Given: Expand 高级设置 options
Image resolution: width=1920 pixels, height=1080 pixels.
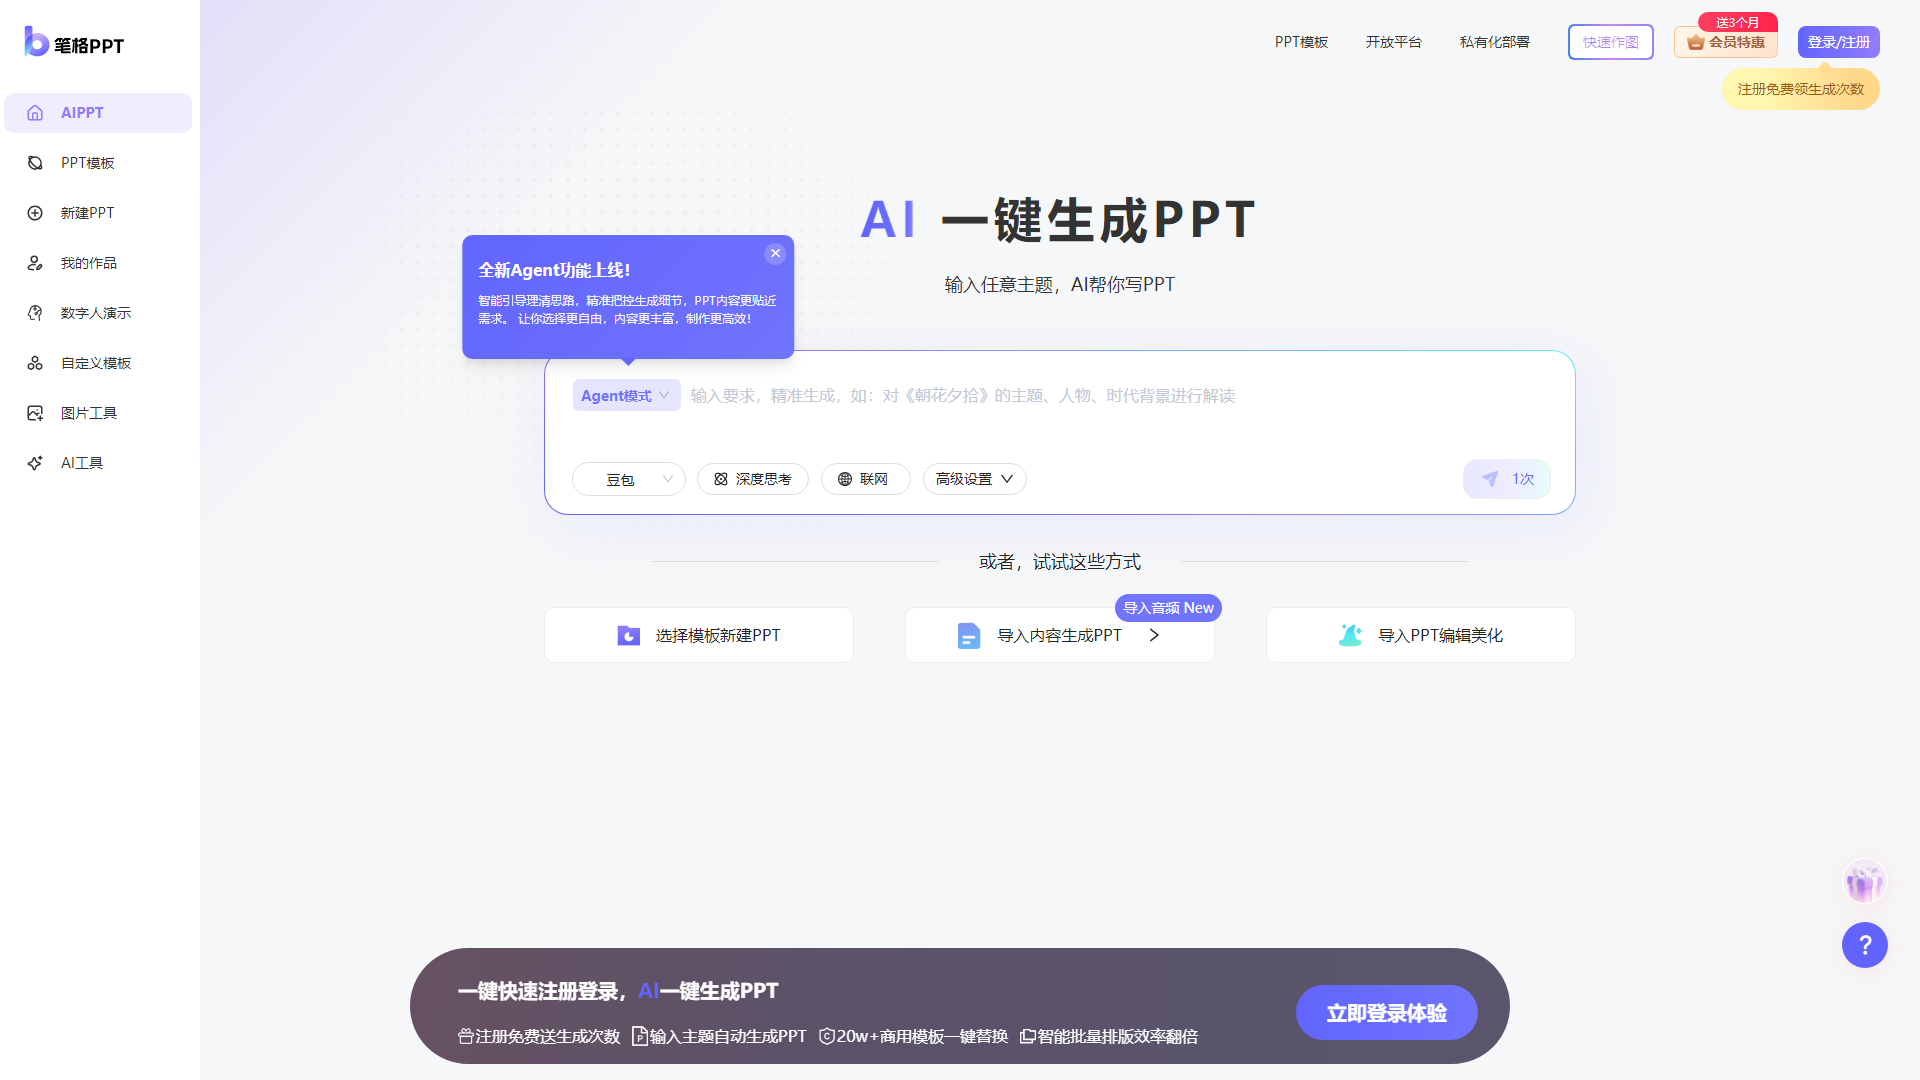Looking at the screenshot, I should click(x=973, y=479).
